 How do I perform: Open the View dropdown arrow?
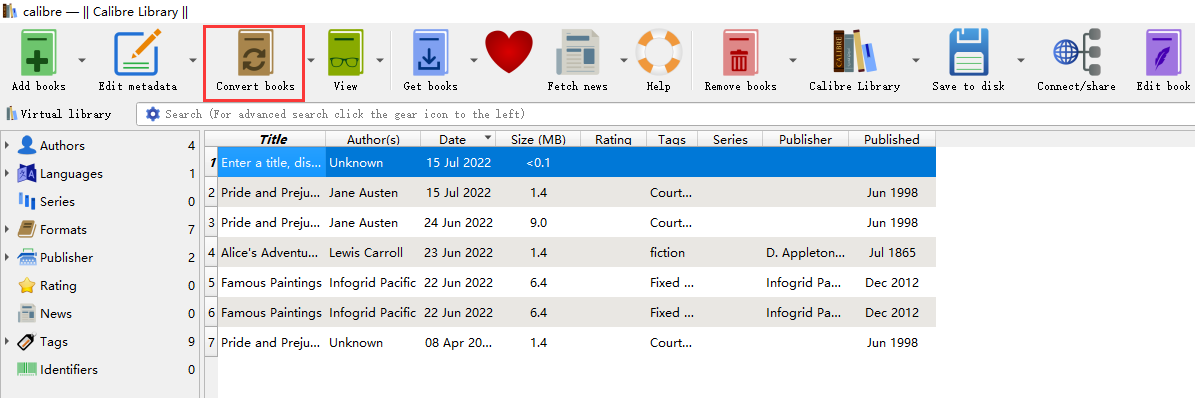tap(380, 59)
